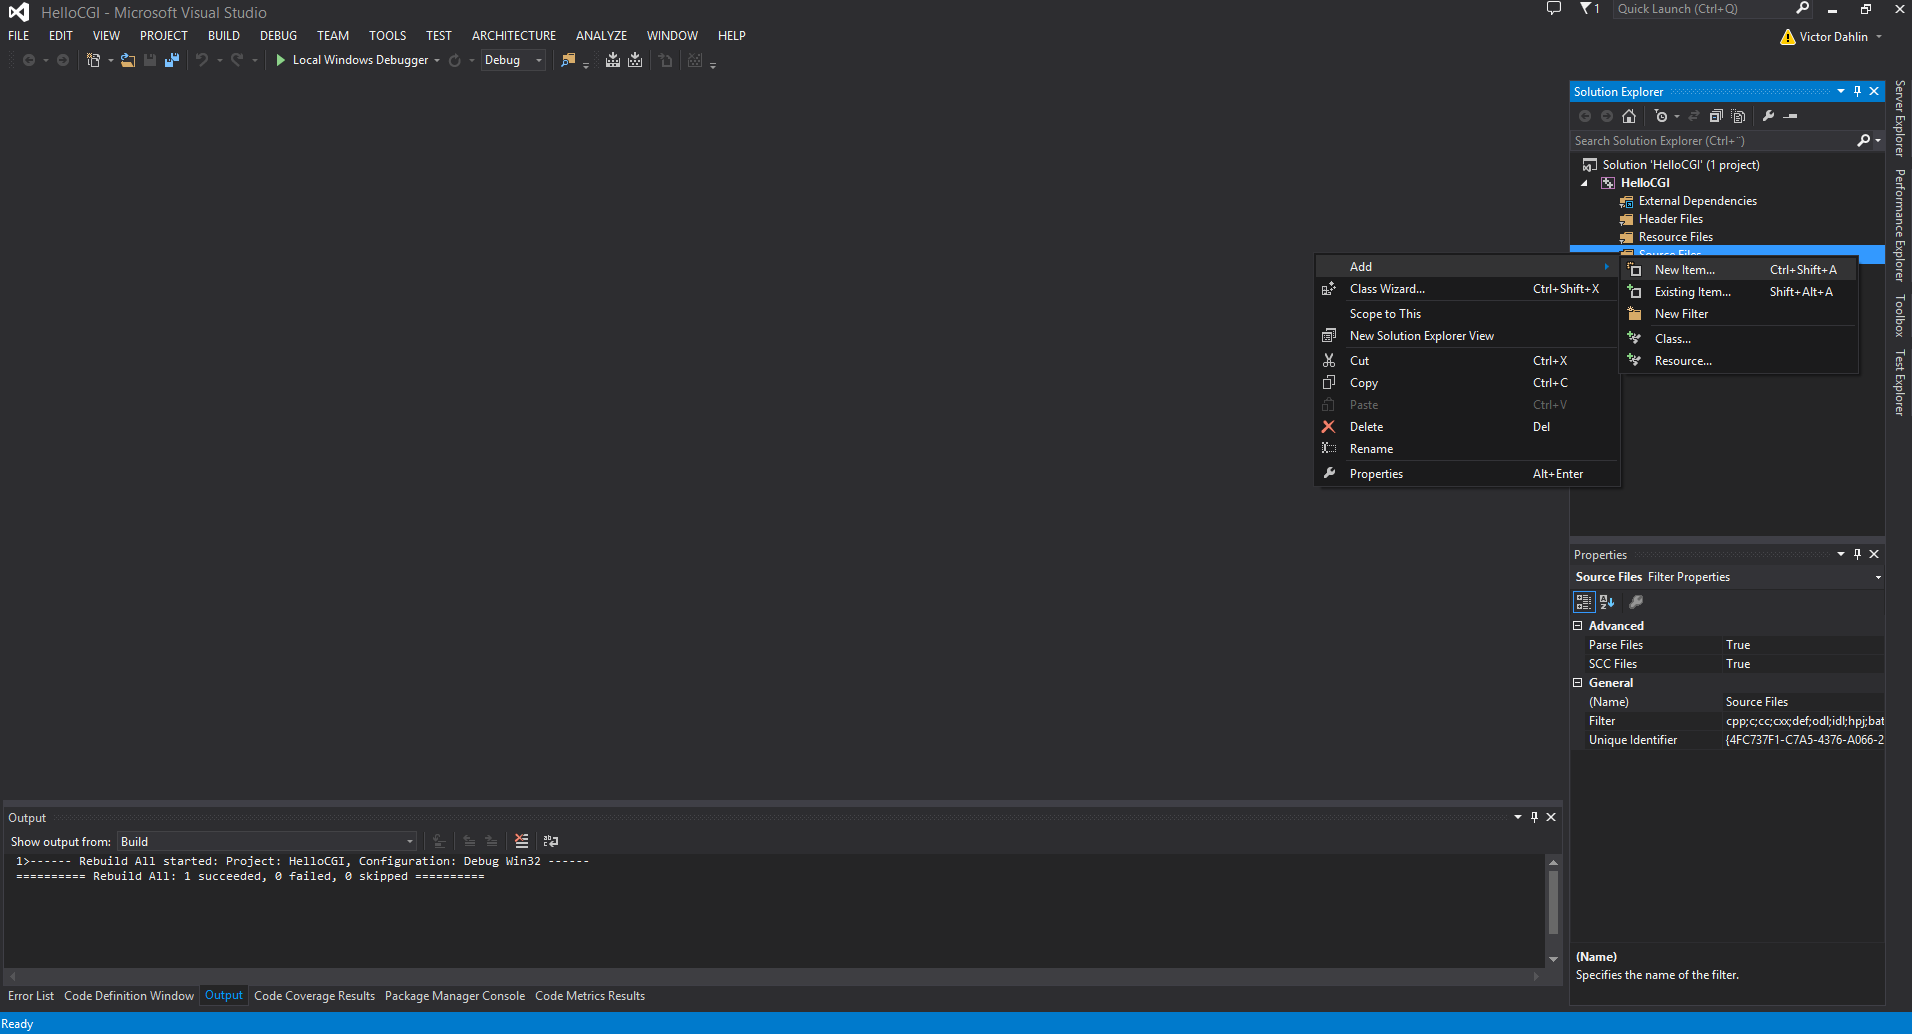Click the warning icon beside Victor Dahlin

(x=1787, y=37)
